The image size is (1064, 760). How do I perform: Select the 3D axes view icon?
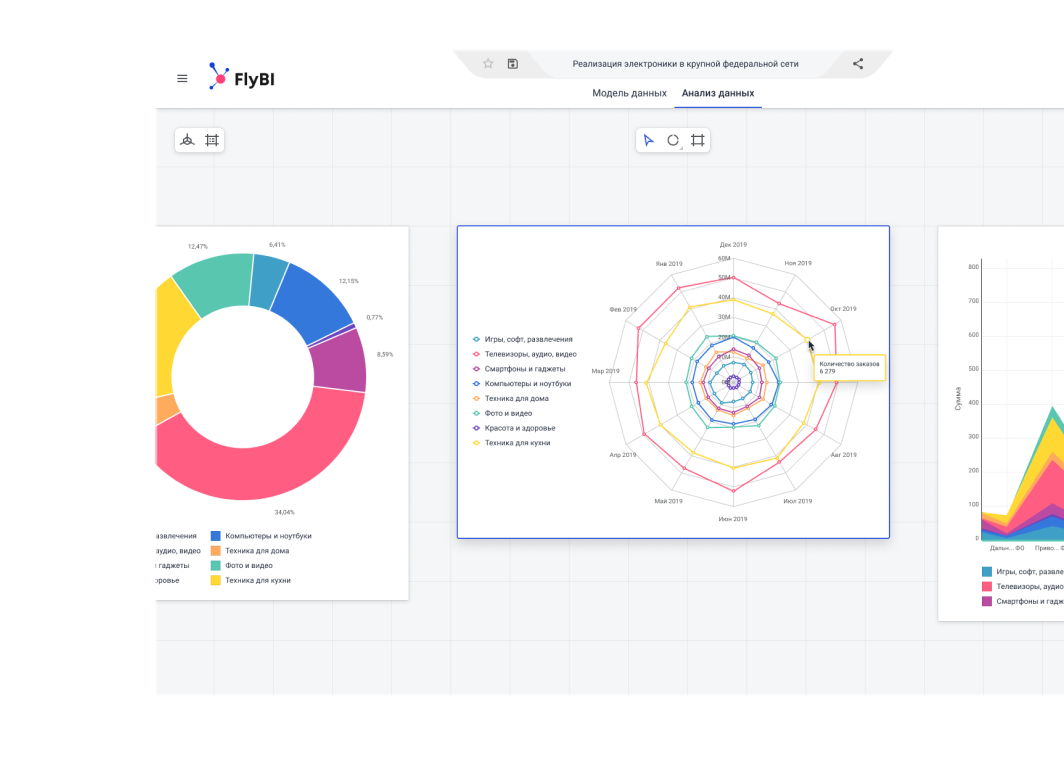[187, 140]
